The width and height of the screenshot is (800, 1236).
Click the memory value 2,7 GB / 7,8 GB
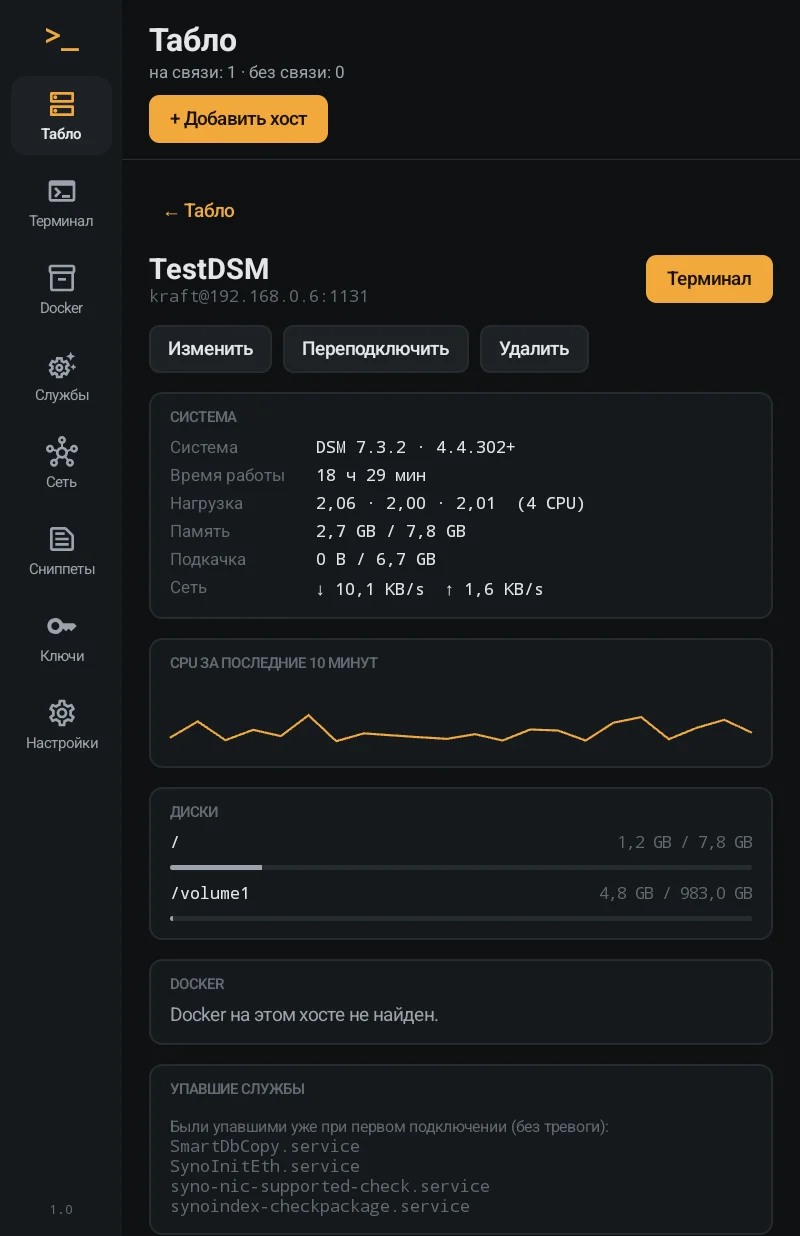coord(391,531)
